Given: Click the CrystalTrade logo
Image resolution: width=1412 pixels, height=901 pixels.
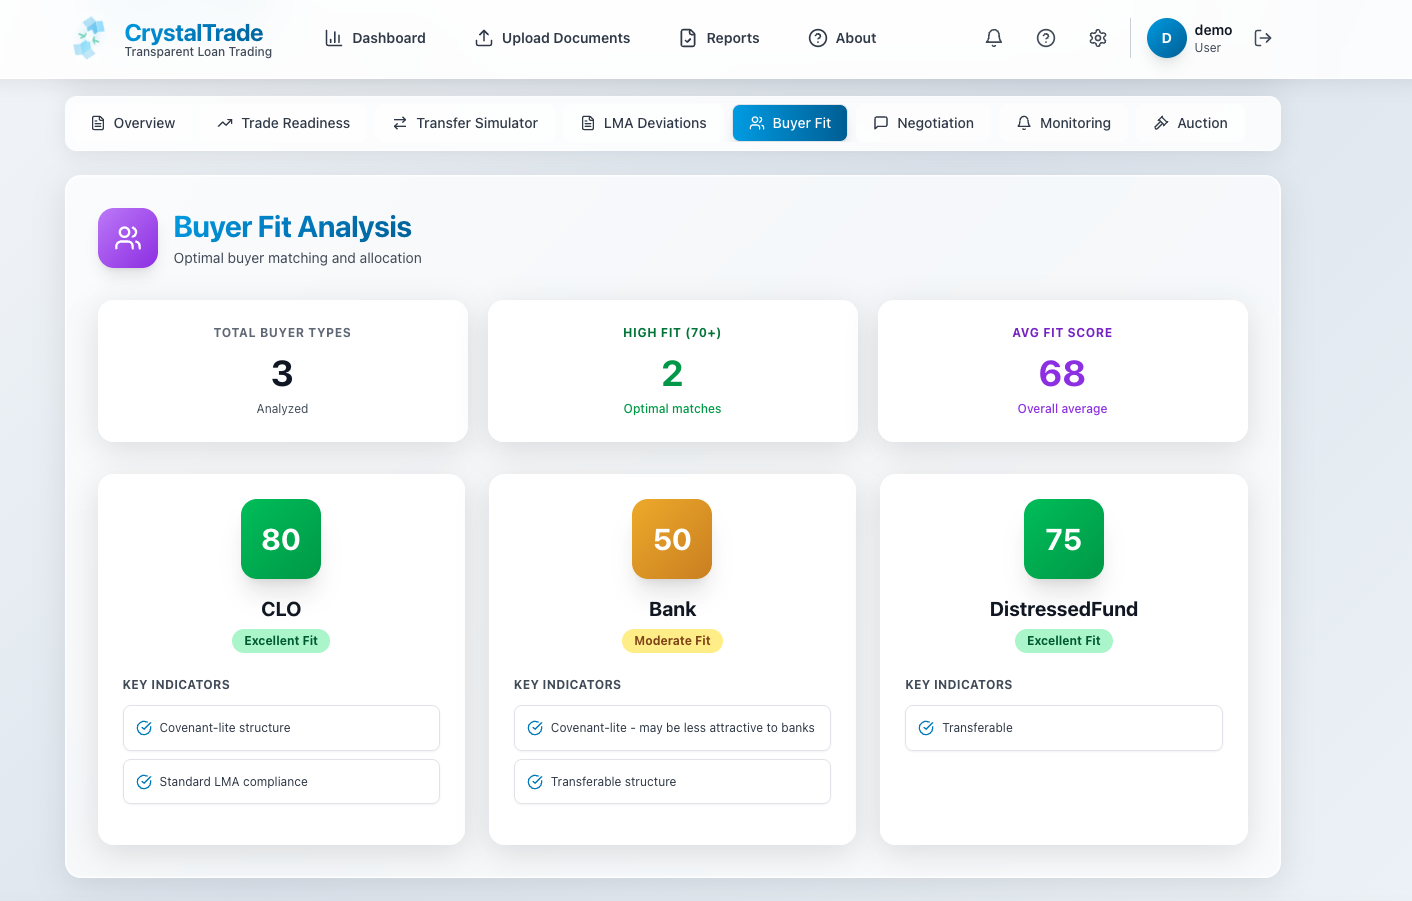Looking at the screenshot, I should pyautogui.click(x=90, y=38).
